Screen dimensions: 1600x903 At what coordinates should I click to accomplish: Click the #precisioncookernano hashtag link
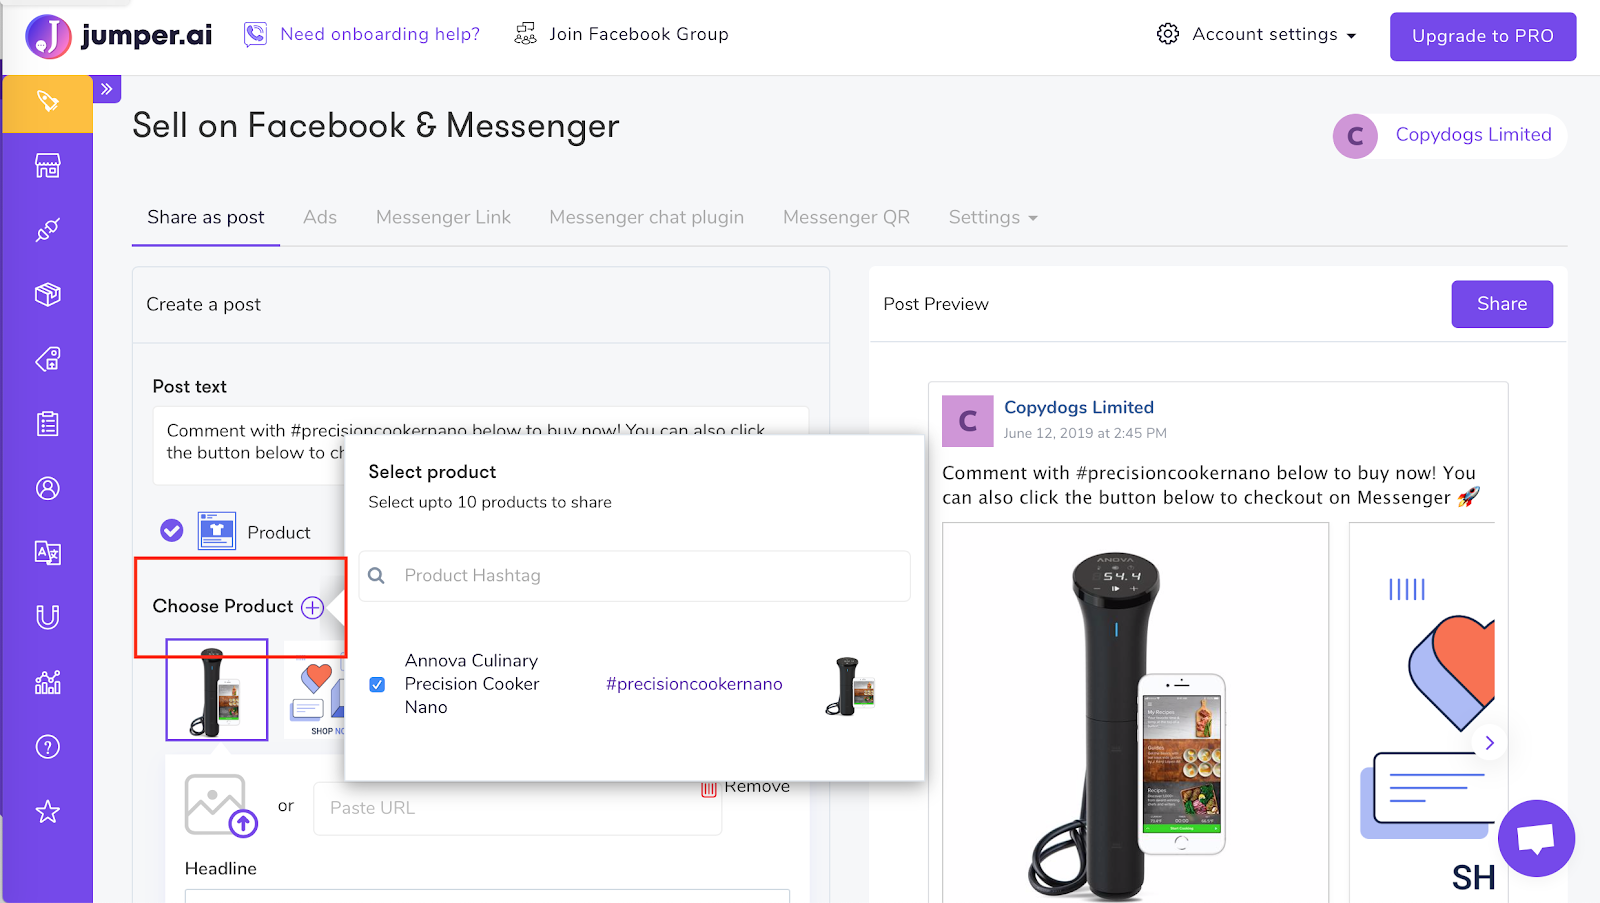694,684
